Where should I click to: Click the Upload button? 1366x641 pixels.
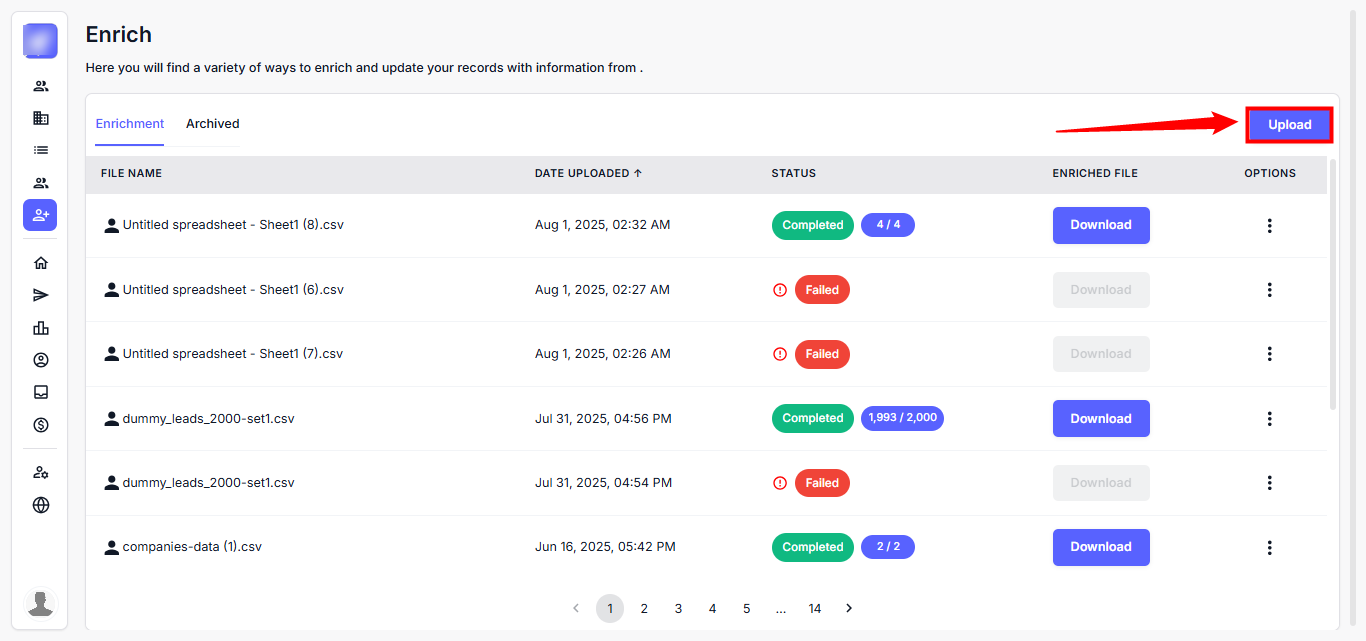click(x=1289, y=125)
